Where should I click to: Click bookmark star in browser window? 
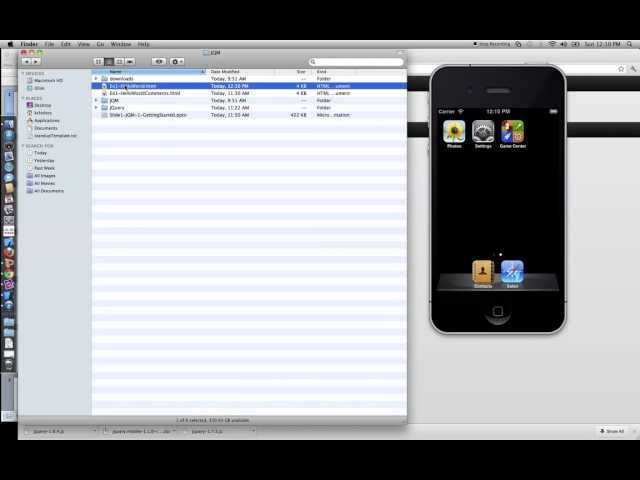click(x=621, y=69)
